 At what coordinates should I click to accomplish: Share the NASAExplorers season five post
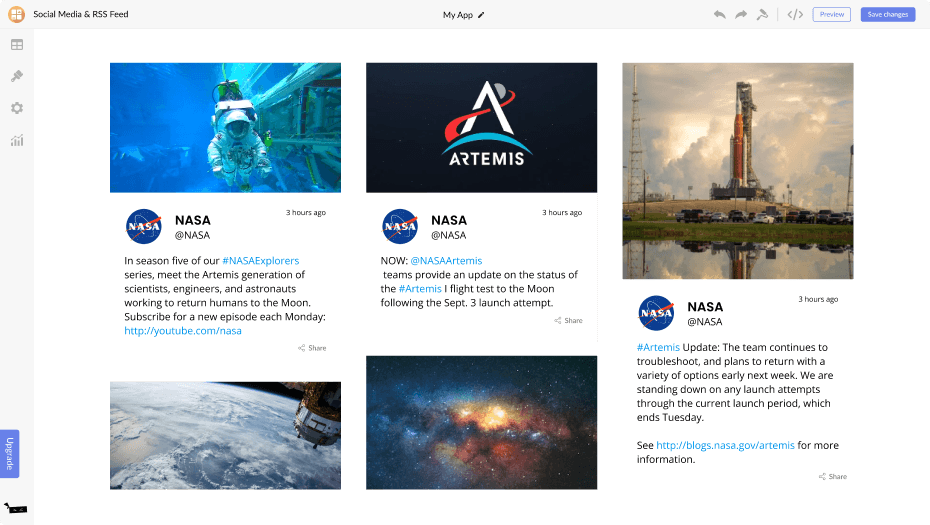click(x=312, y=348)
